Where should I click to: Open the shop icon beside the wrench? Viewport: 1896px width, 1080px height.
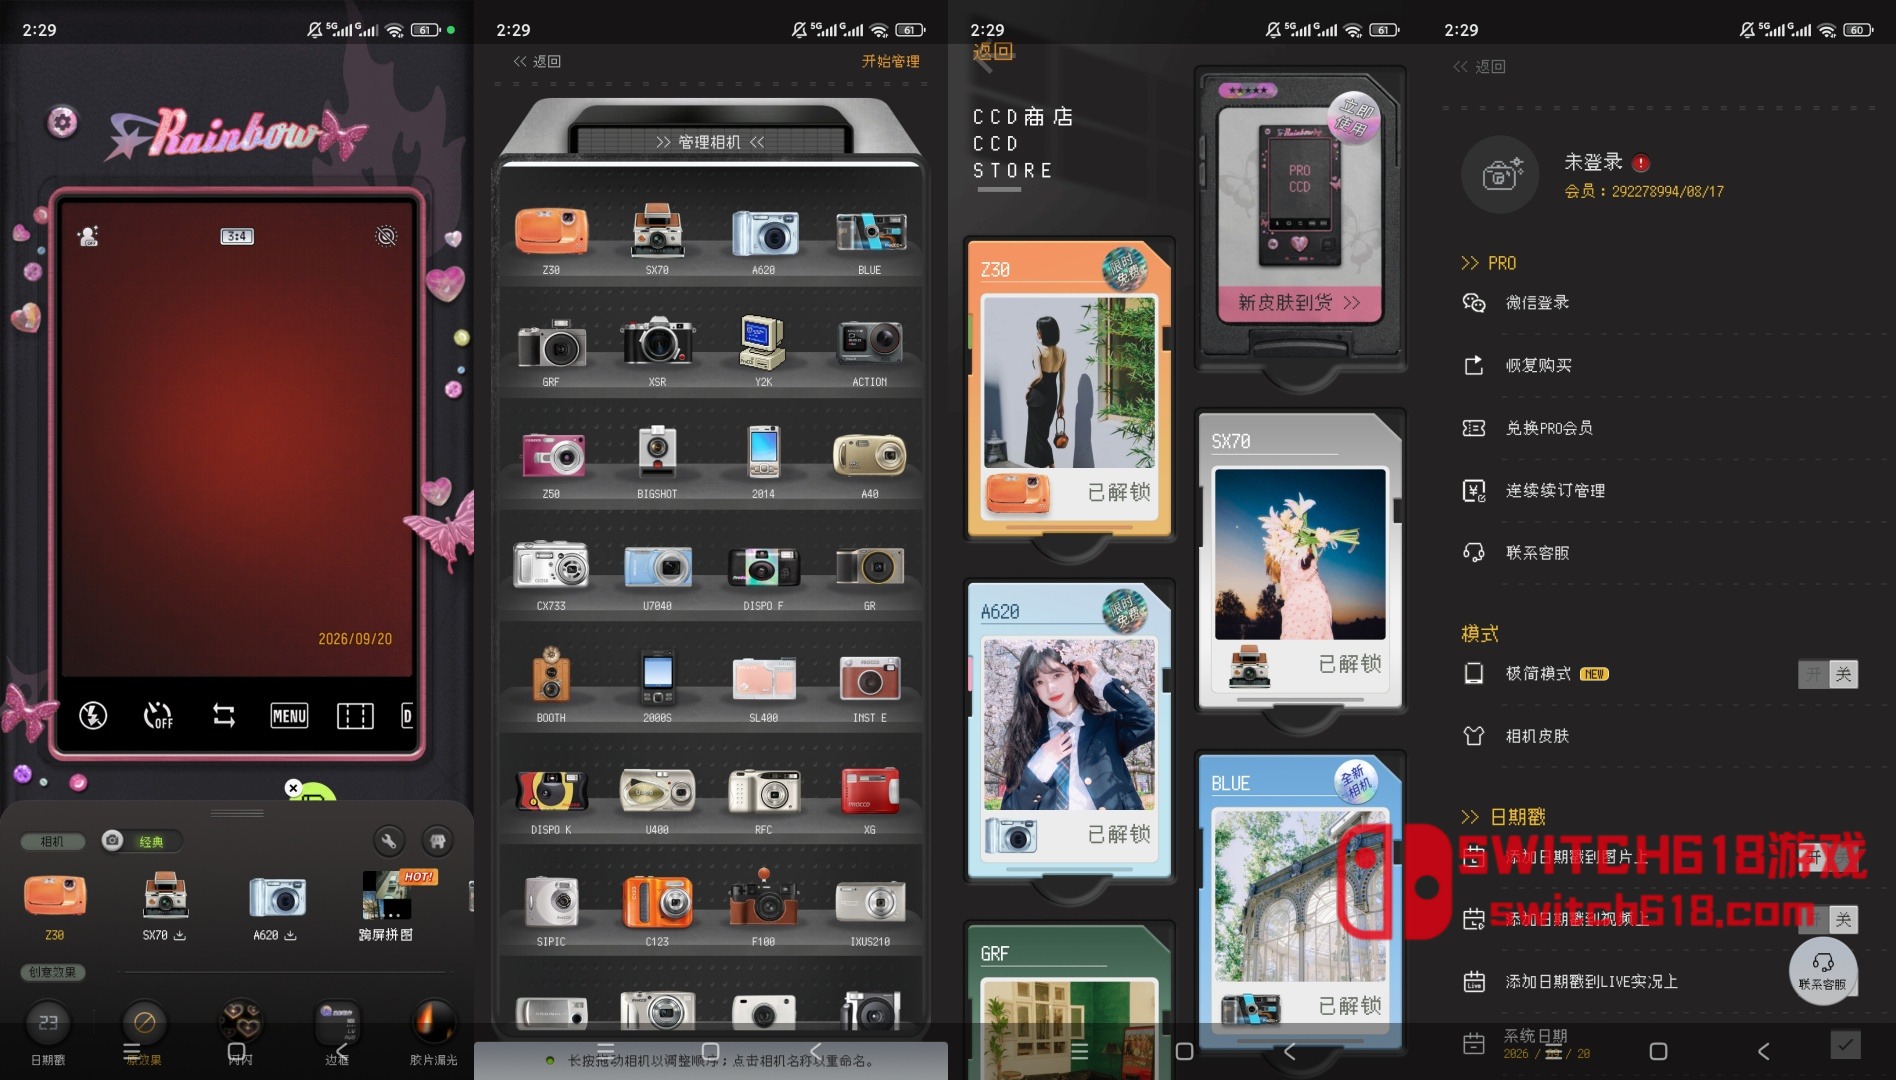pos(437,841)
